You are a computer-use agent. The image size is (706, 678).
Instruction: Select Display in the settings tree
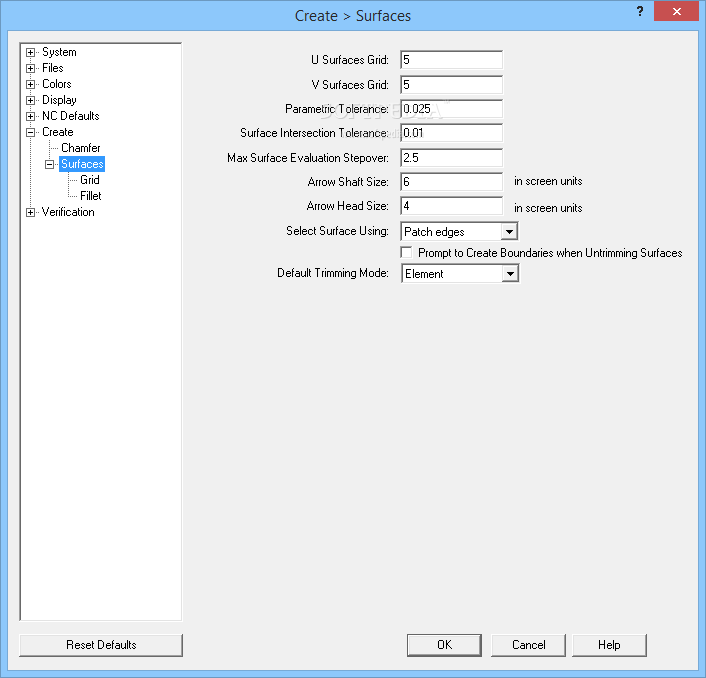coord(59,100)
